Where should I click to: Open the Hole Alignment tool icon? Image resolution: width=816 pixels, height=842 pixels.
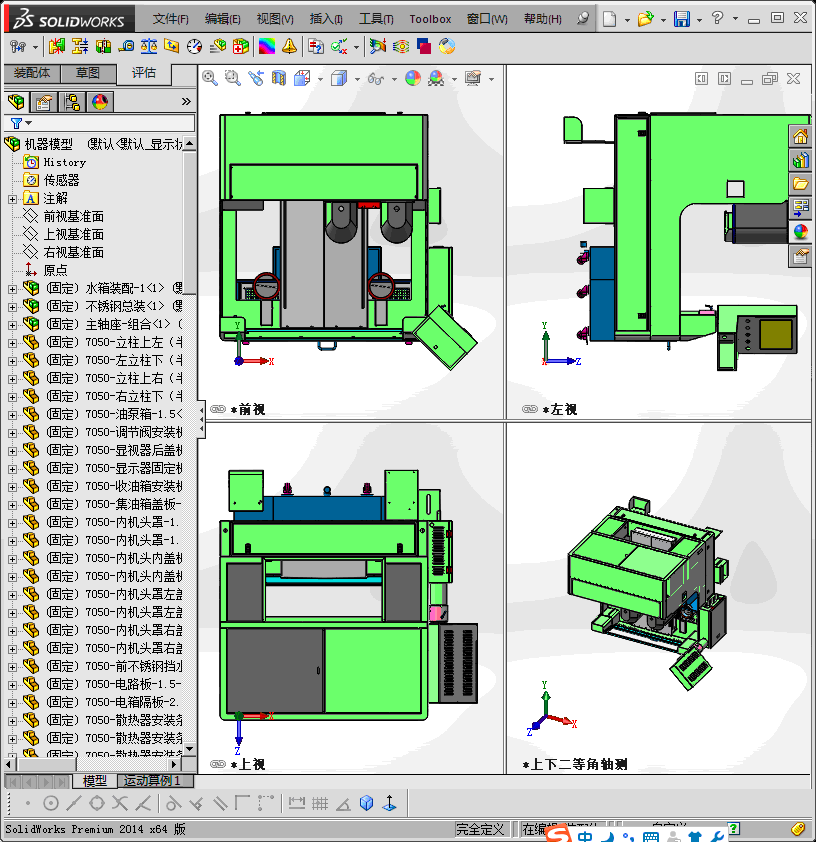pyautogui.click(x=103, y=46)
